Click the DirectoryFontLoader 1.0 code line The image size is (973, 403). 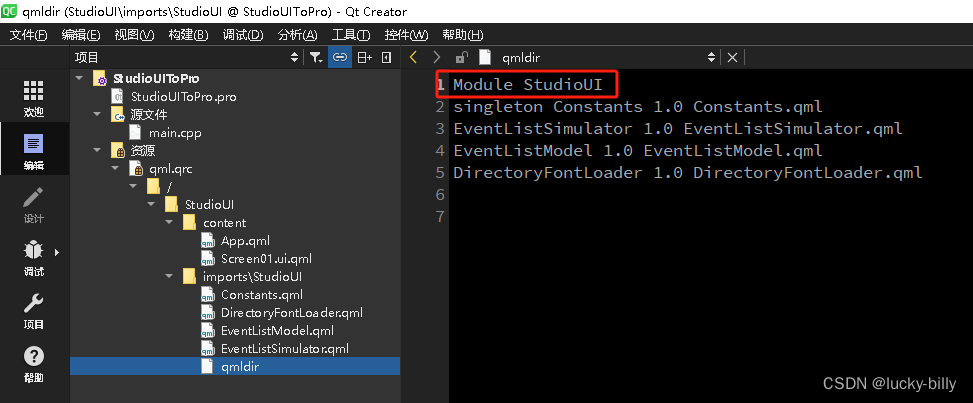[x=688, y=173]
